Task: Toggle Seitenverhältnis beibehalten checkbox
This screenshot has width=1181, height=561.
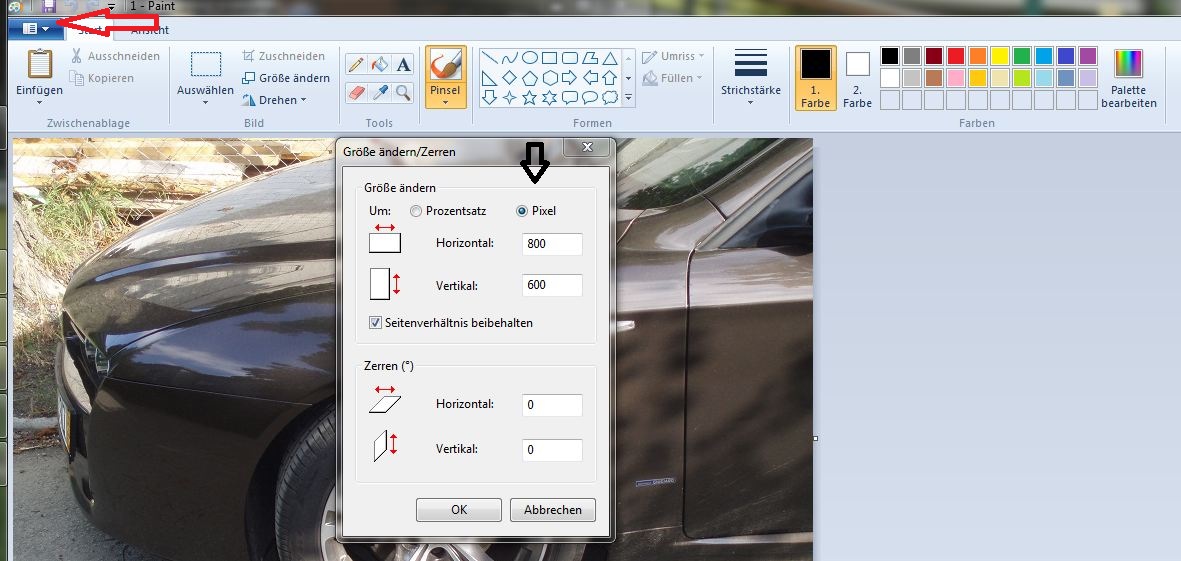Action: point(376,323)
